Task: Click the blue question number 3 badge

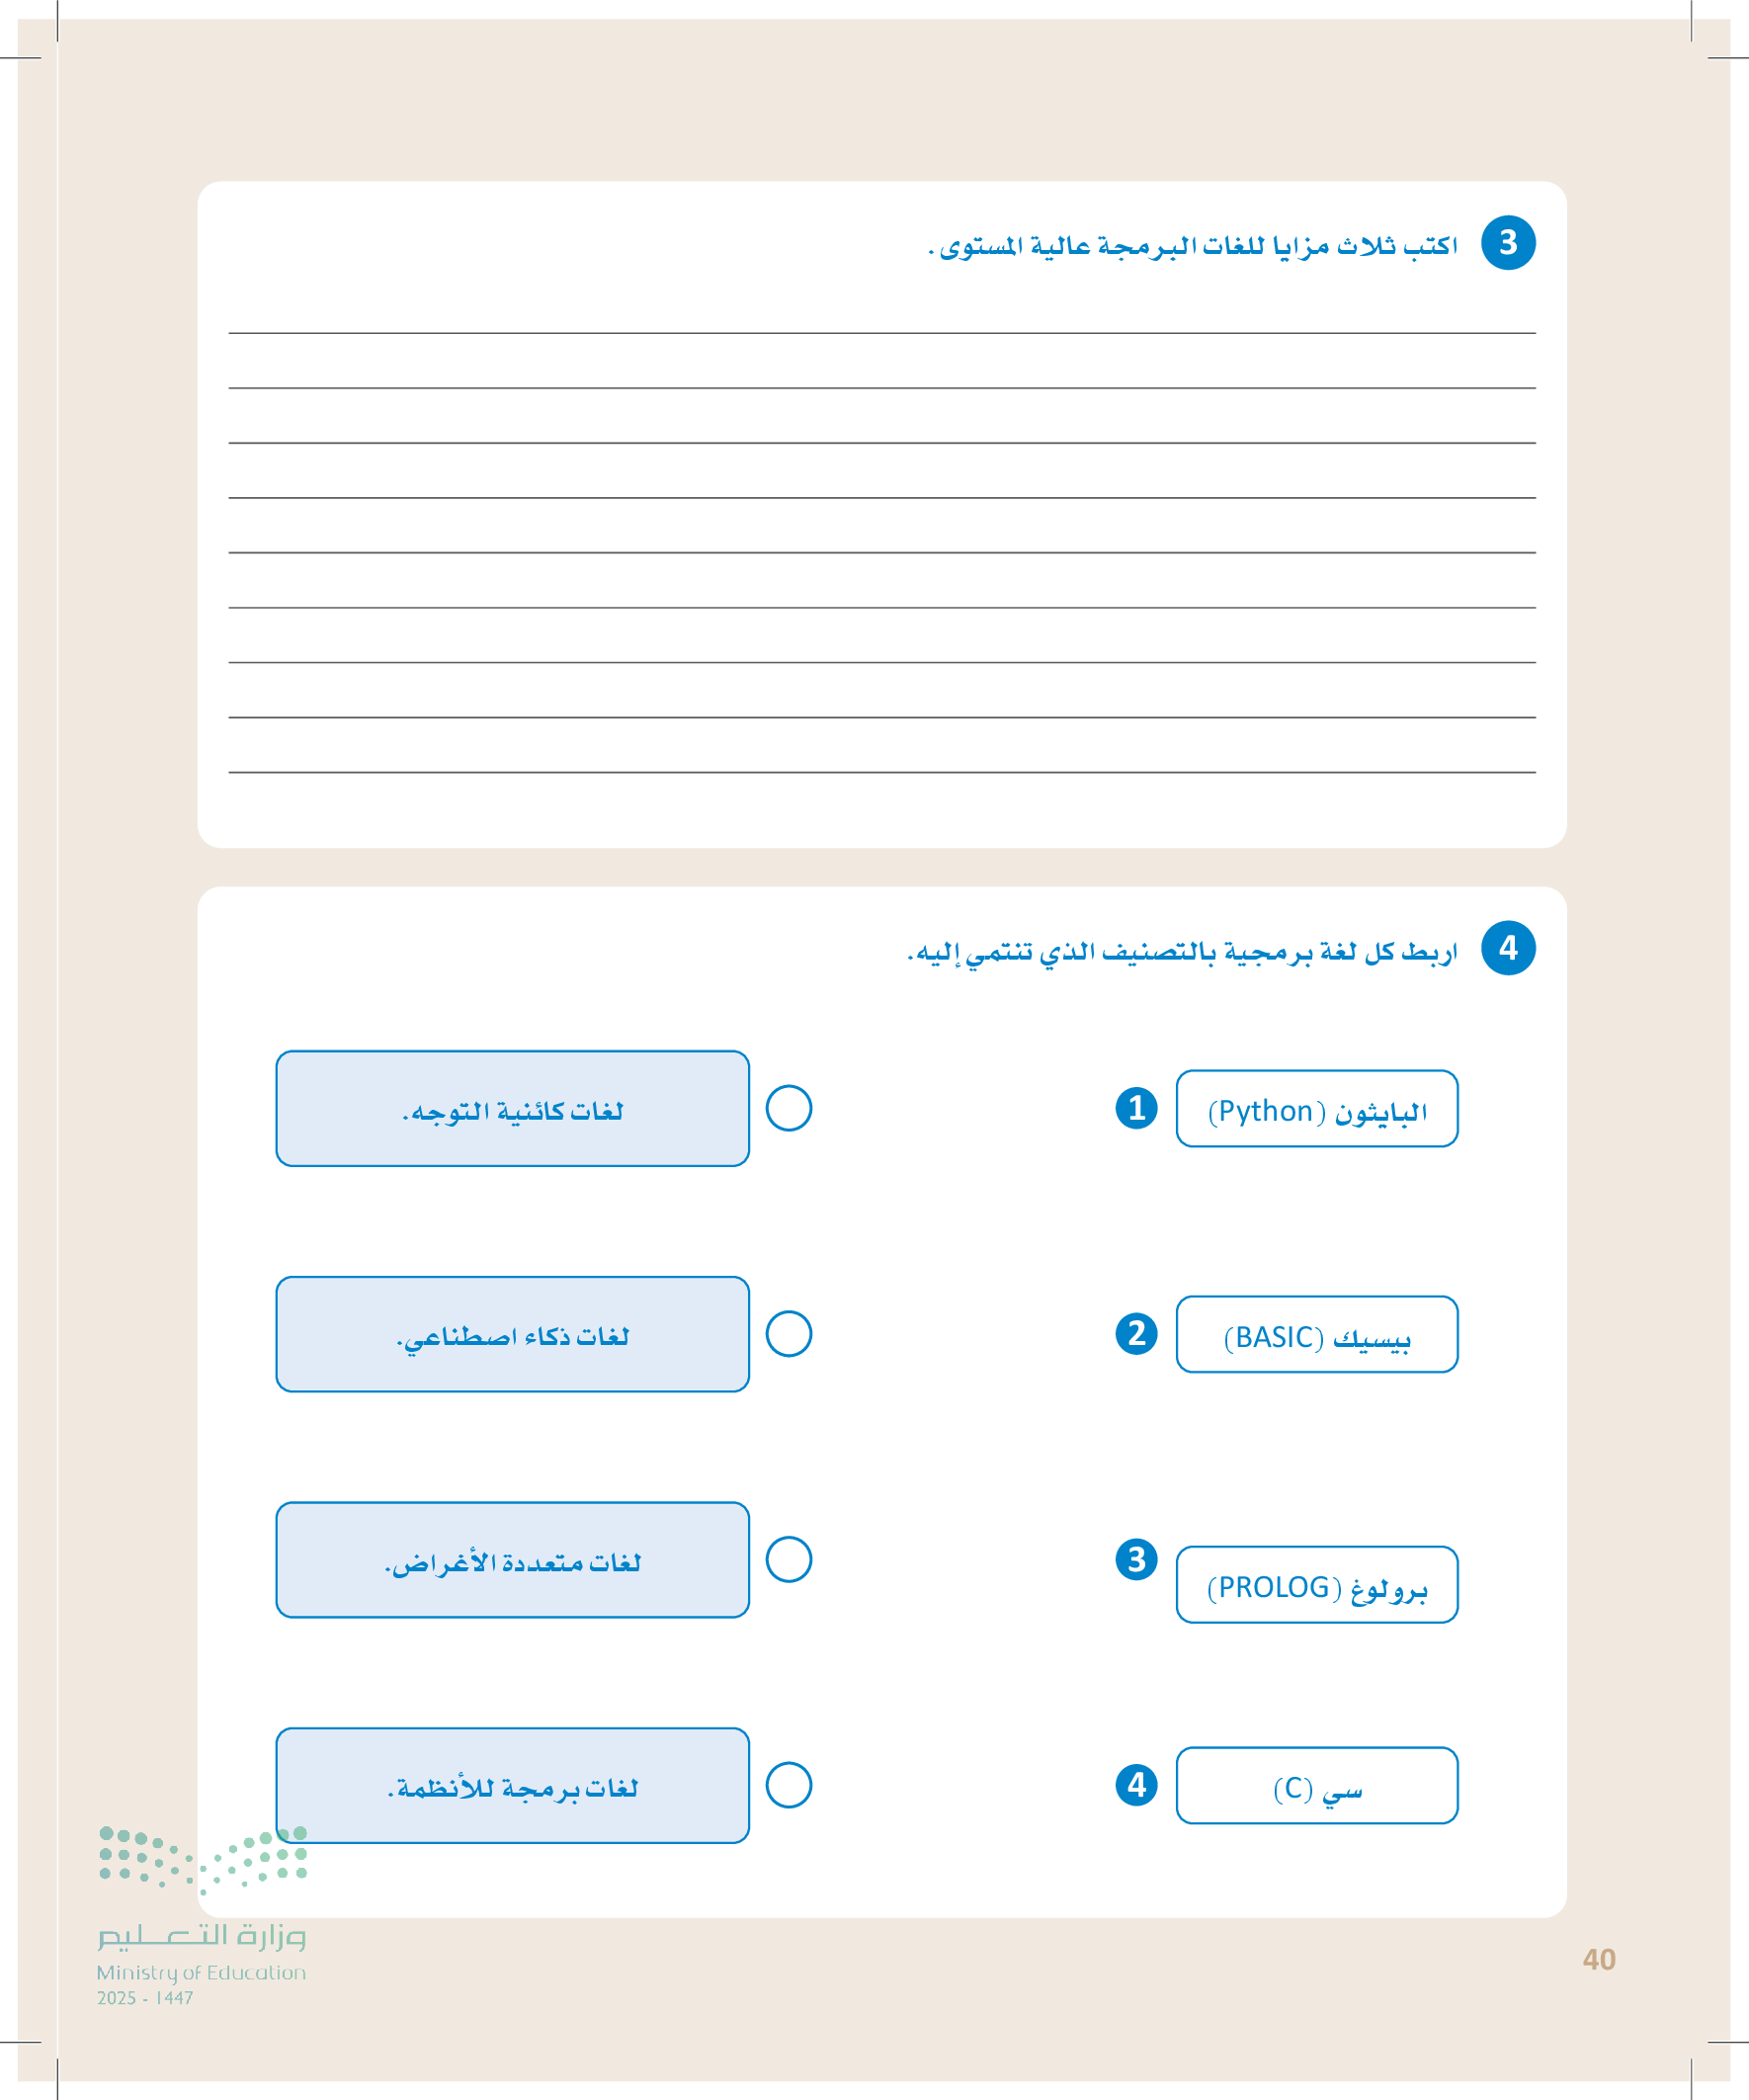Action: coord(1508,243)
